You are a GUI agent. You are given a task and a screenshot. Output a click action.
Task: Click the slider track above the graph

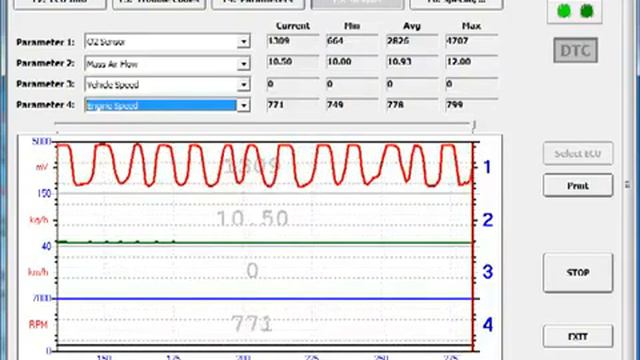tap(263, 123)
